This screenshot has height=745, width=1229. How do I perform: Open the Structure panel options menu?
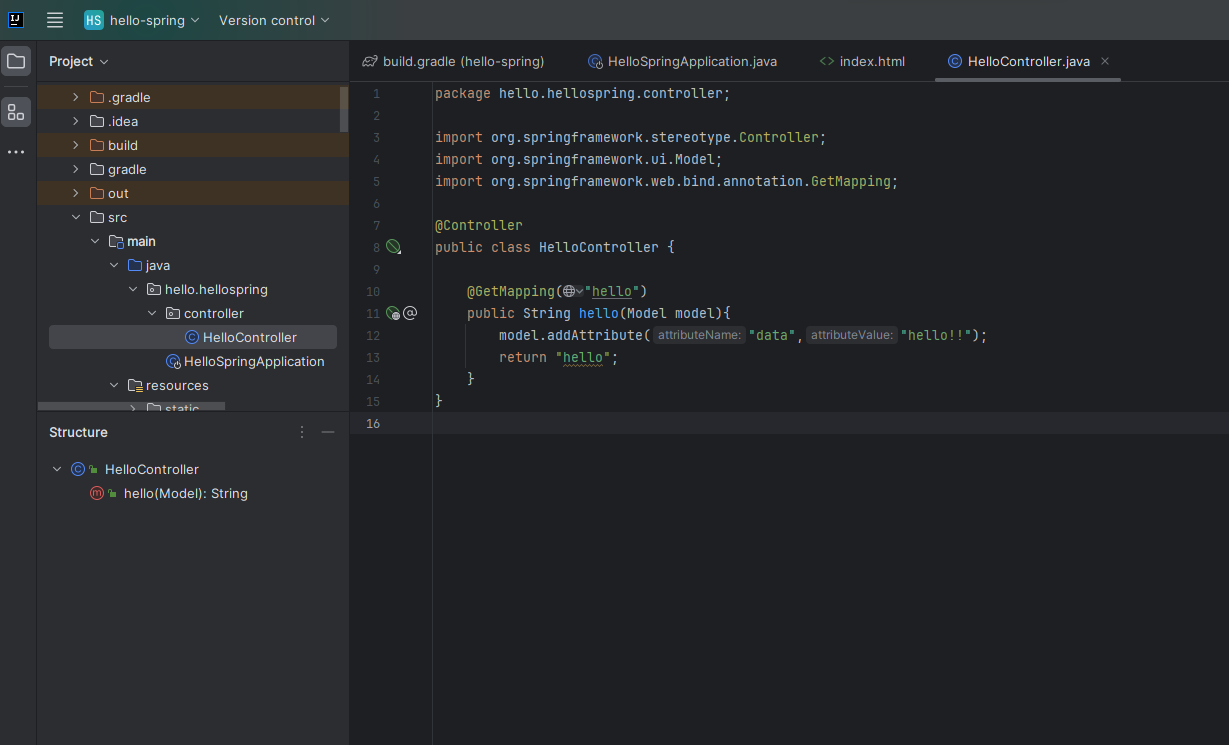(x=302, y=432)
